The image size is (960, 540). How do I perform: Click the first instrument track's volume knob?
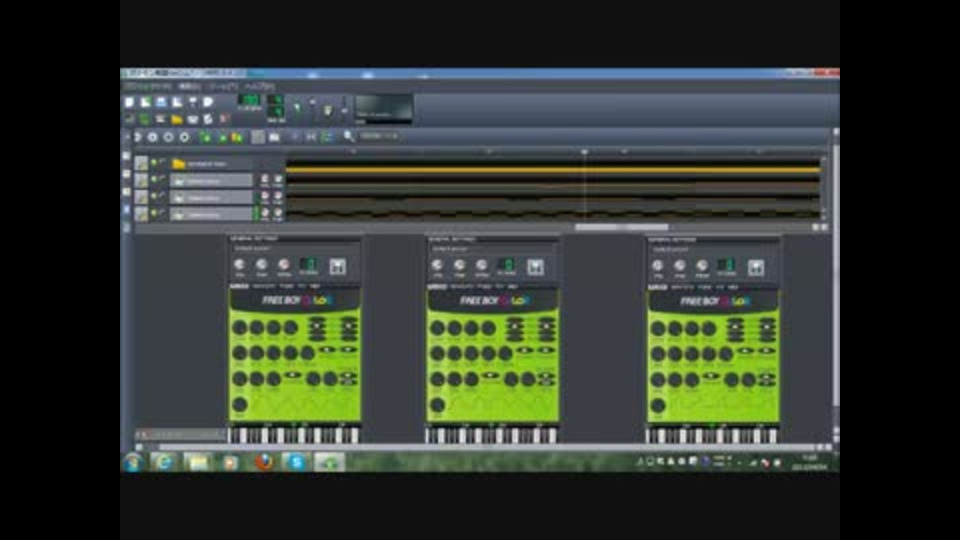pyautogui.click(x=264, y=180)
